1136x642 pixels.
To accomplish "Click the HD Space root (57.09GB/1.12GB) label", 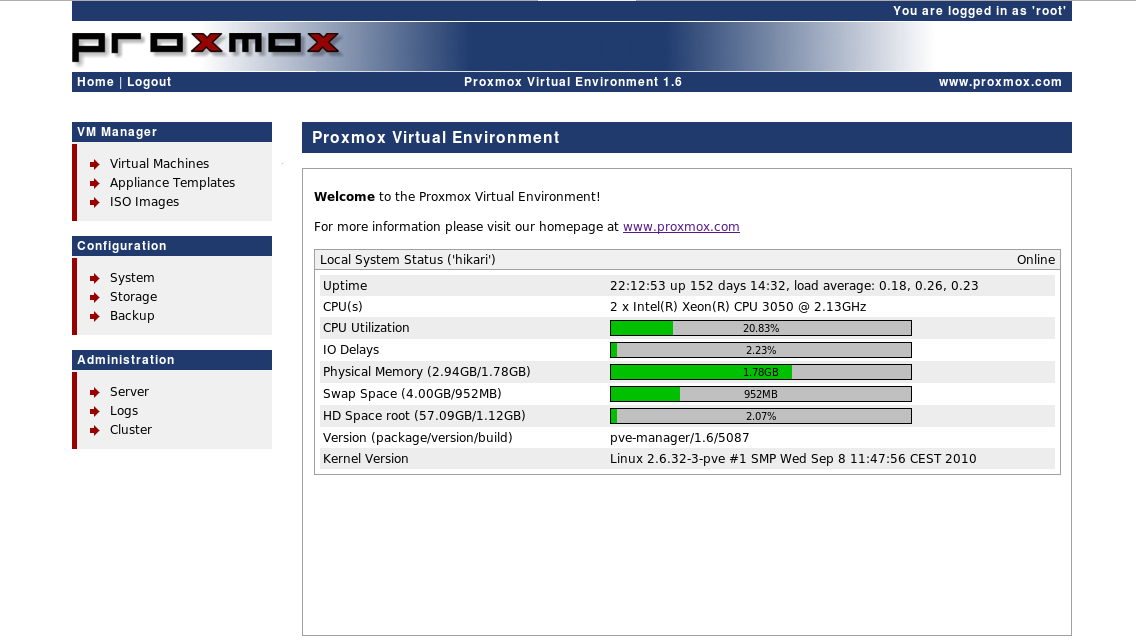I will tap(424, 416).
